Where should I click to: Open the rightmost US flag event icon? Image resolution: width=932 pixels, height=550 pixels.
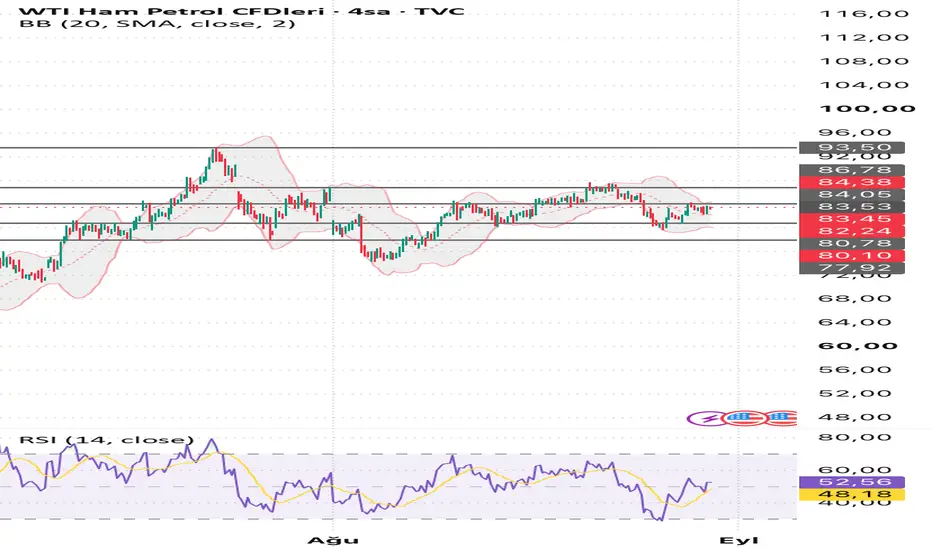(783, 418)
